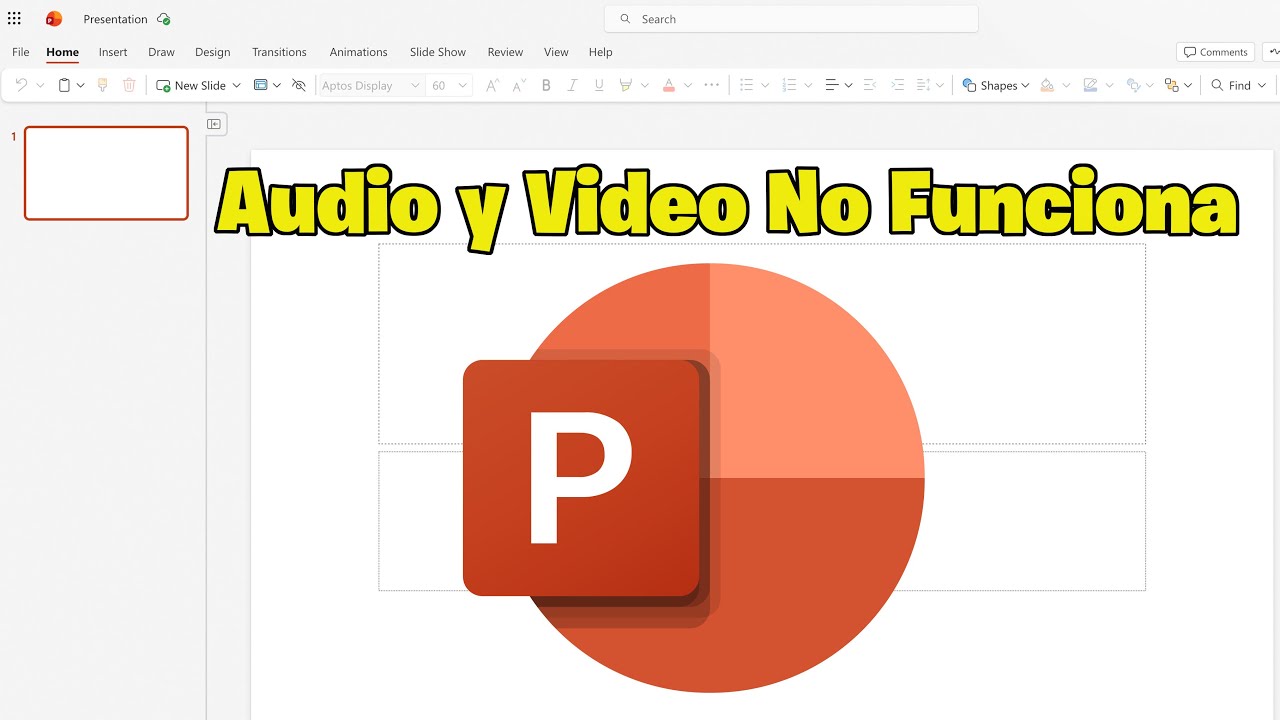Viewport: 1280px width, 720px height.
Task: Expand the line spacing arrow
Action: click(x=940, y=85)
